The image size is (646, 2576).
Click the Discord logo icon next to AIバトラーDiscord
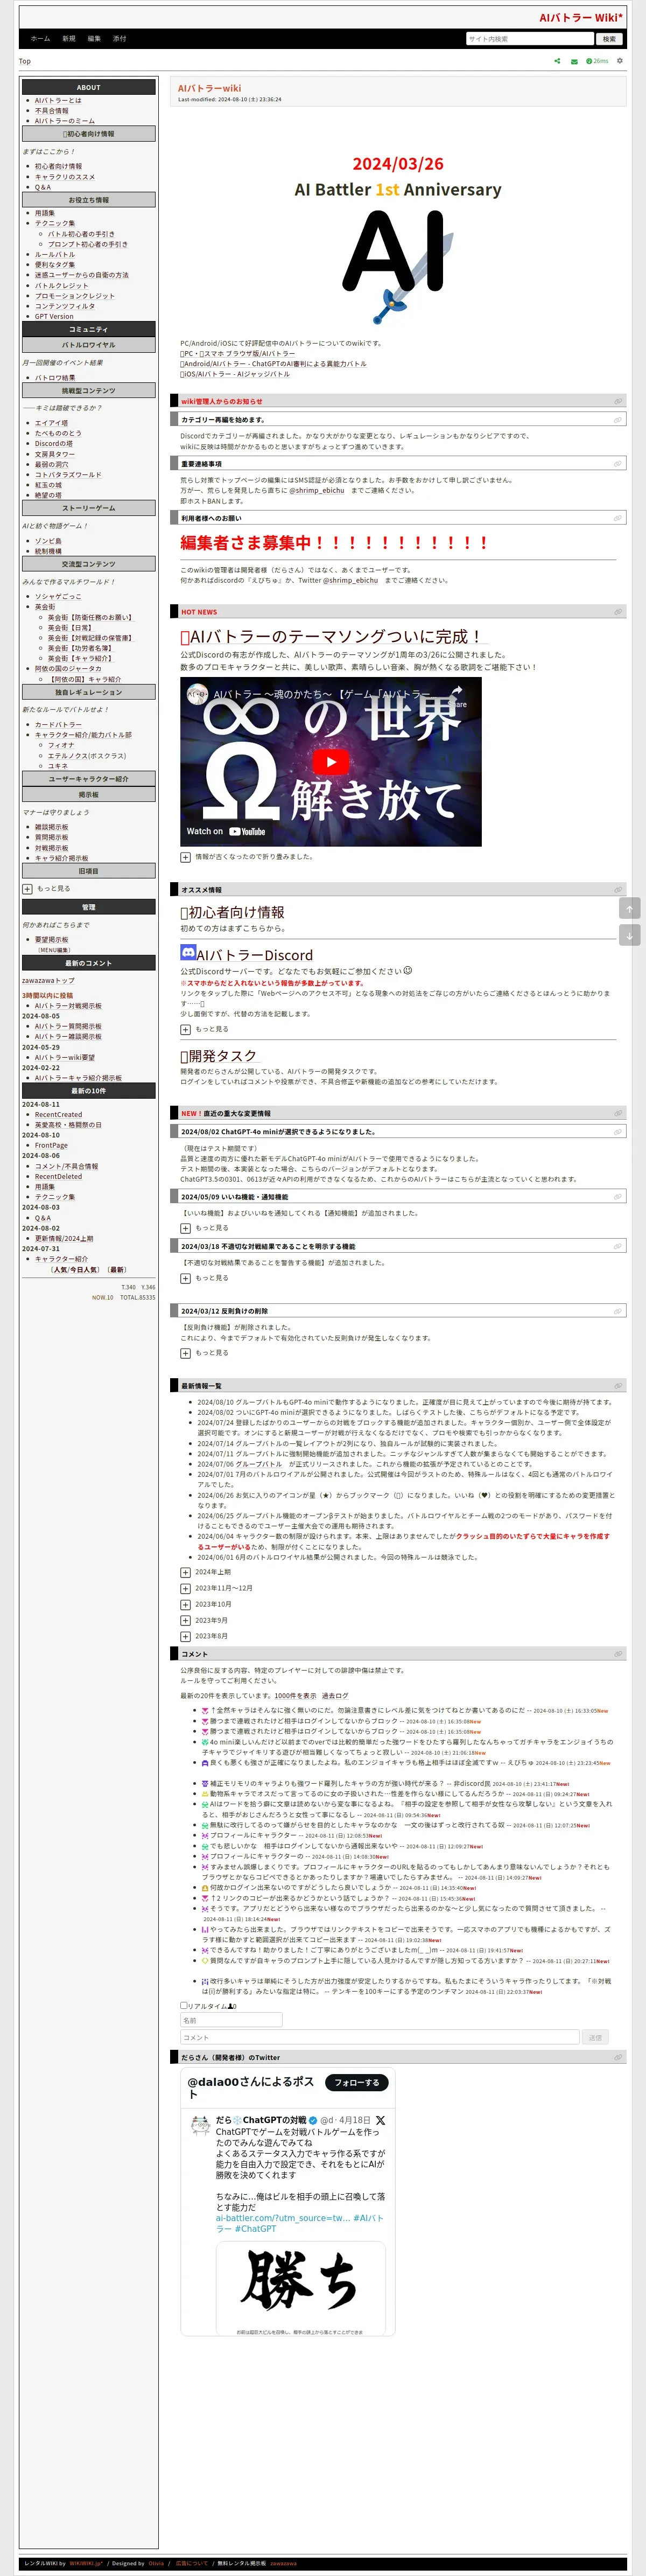tap(188, 953)
